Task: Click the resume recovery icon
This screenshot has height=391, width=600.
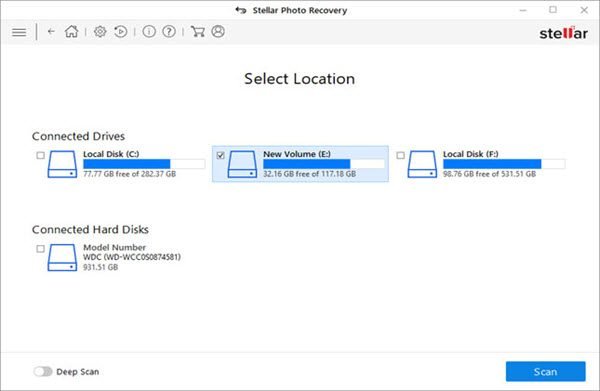Action: [121, 31]
